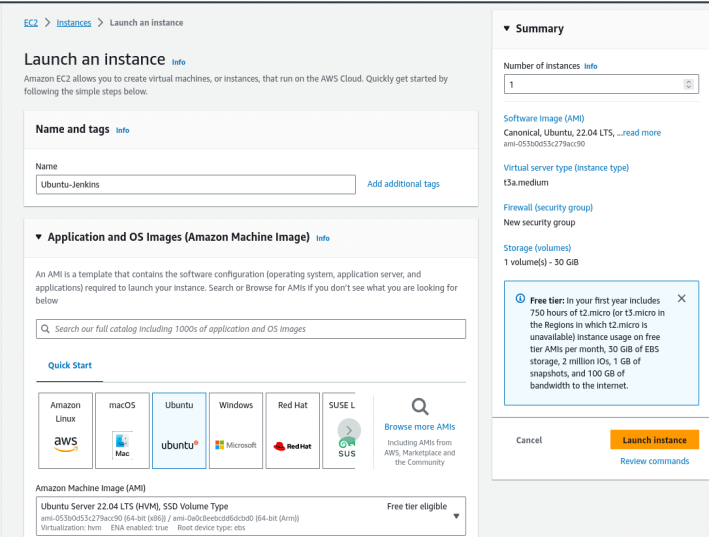The height and width of the screenshot is (537, 709).
Task: Go to EC2 breadcrumb link
Action: (x=31, y=23)
